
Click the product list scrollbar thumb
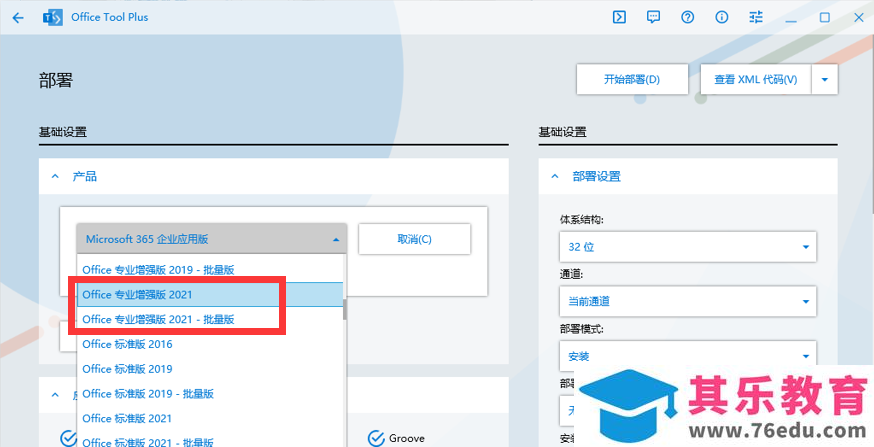click(345, 309)
